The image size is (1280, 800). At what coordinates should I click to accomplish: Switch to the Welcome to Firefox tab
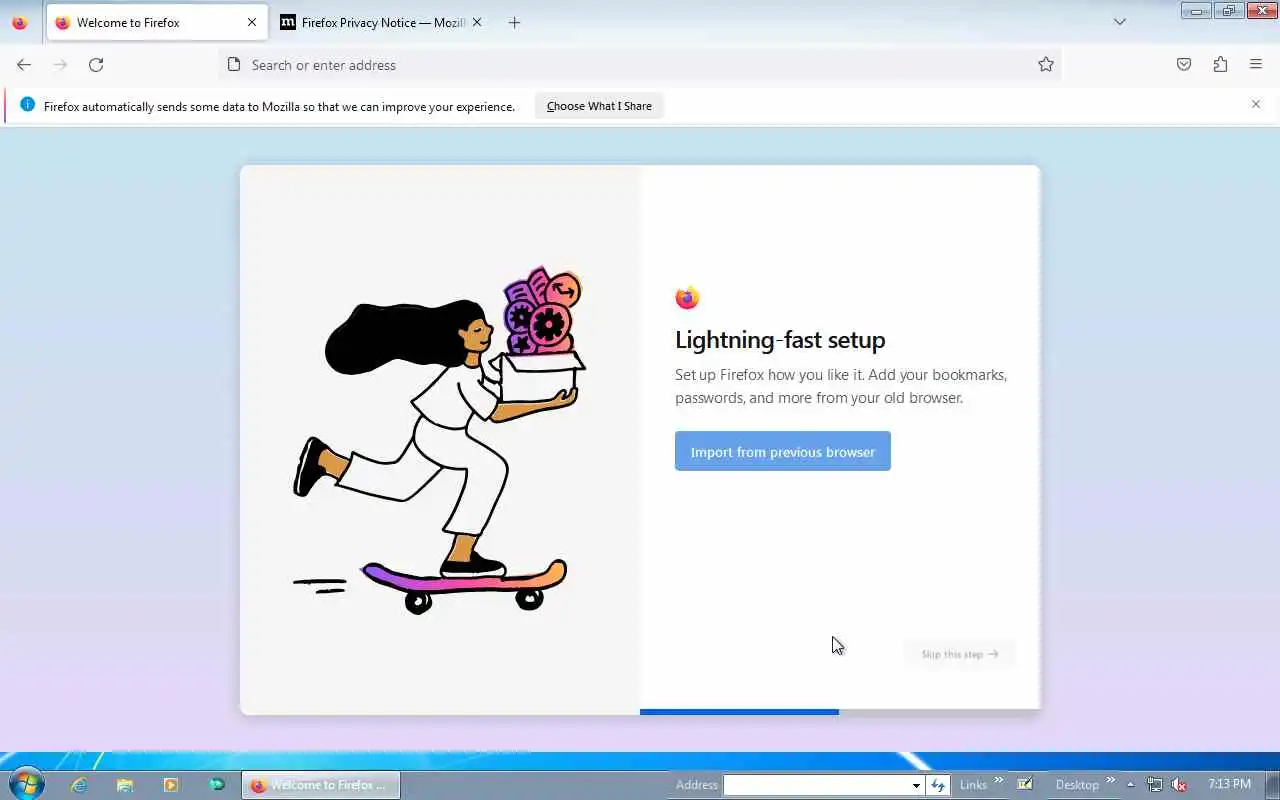point(157,22)
